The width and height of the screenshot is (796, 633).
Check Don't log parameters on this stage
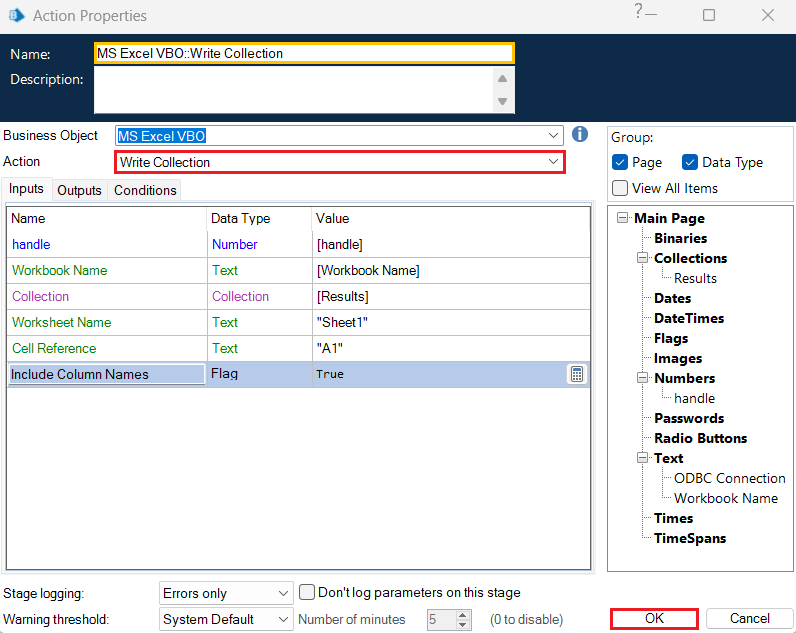pyautogui.click(x=308, y=593)
